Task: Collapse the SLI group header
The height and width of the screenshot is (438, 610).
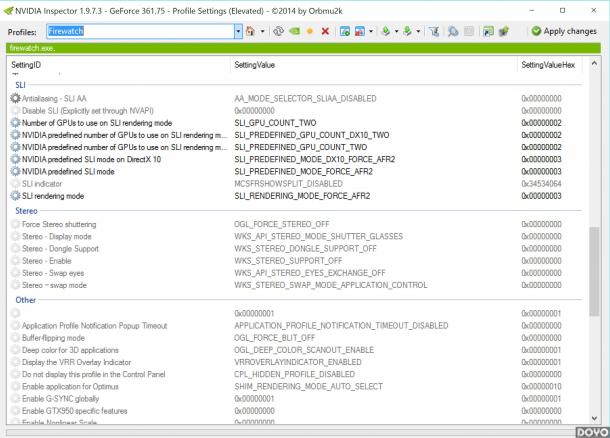Action: coord(20,85)
